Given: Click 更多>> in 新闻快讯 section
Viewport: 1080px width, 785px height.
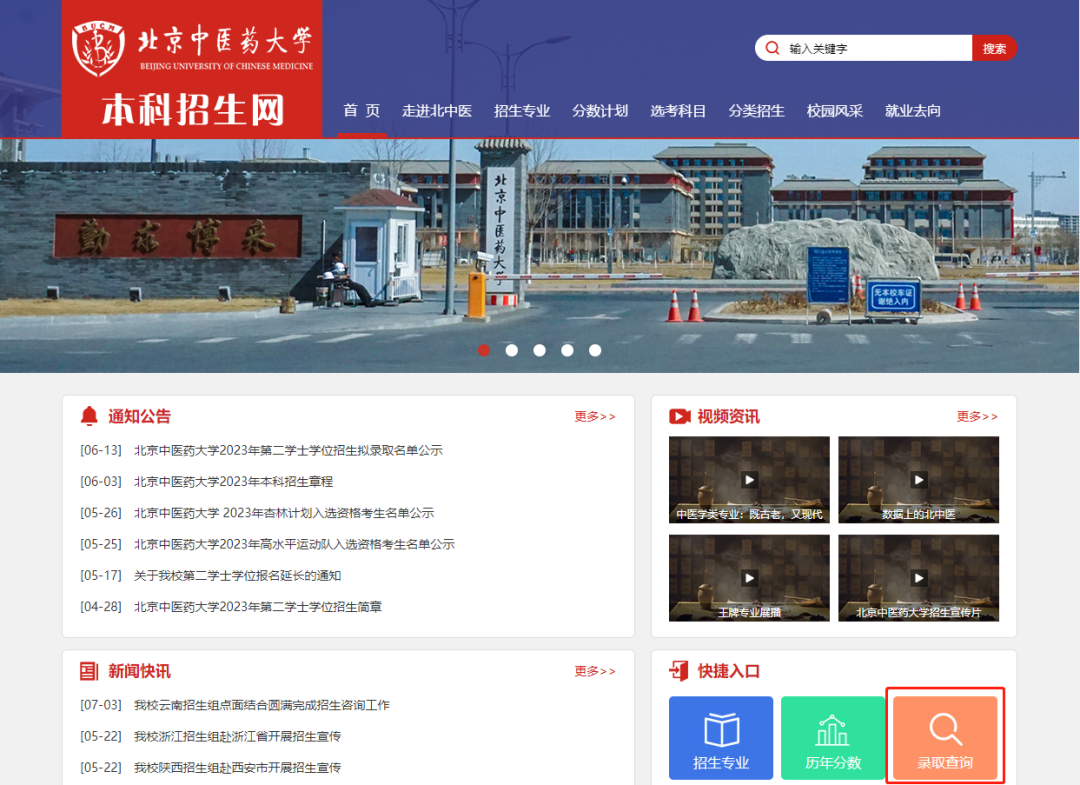Looking at the screenshot, I should [x=595, y=671].
